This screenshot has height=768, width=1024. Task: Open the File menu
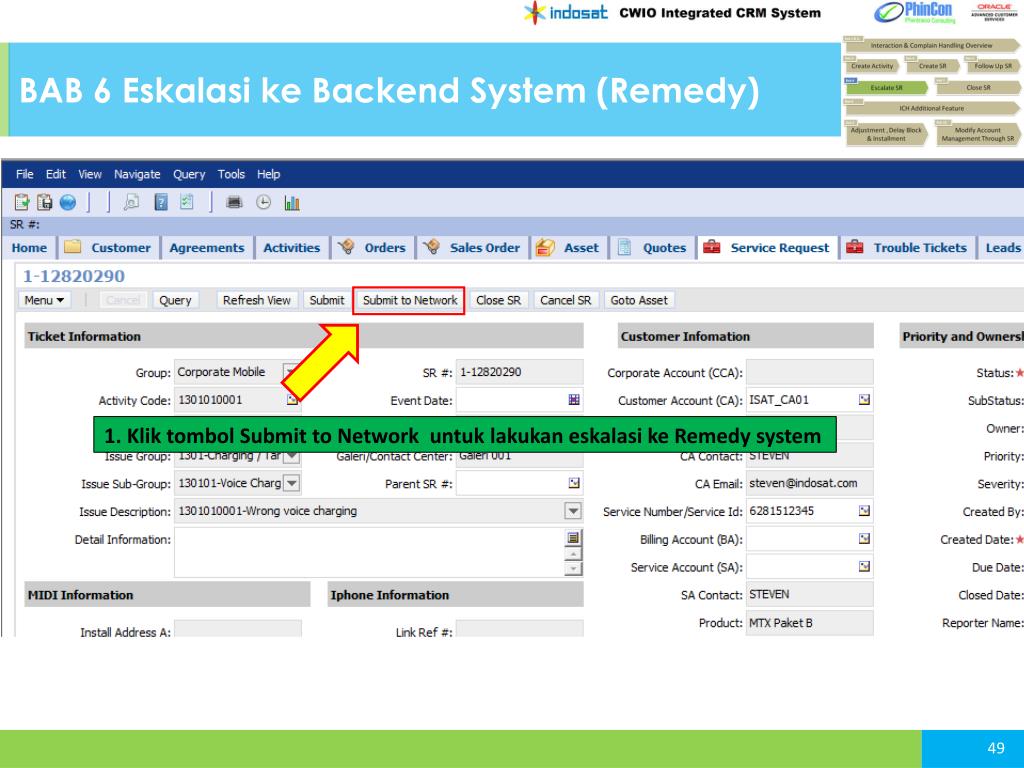24,174
